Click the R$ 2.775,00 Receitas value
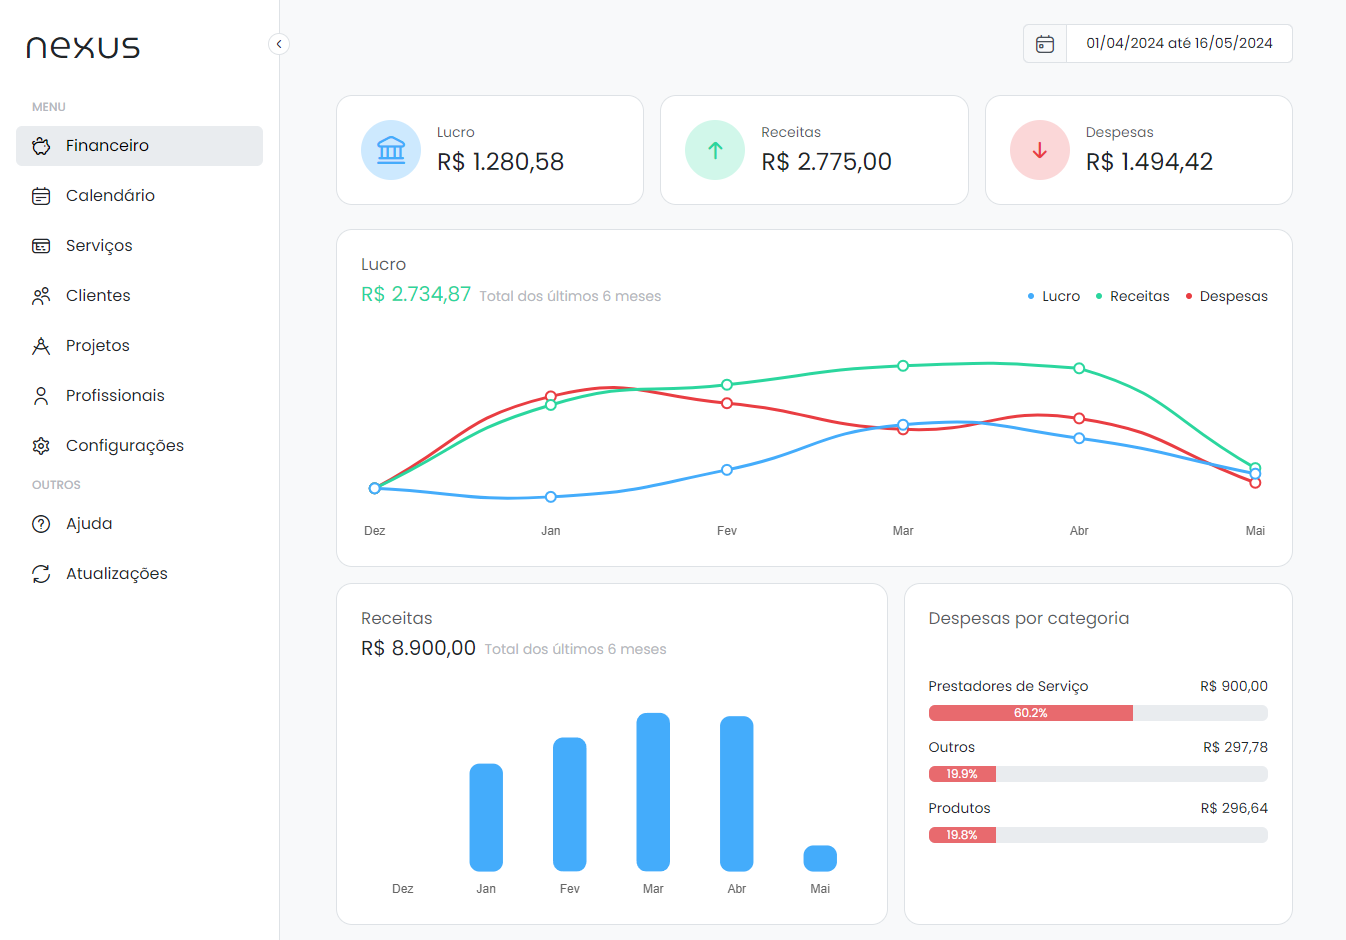 (826, 162)
